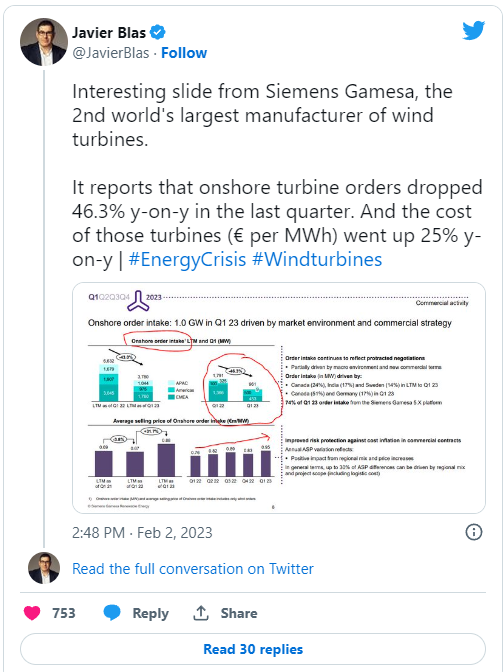Click the Reply label text
Screen dimensions: 503x672
point(150,613)
